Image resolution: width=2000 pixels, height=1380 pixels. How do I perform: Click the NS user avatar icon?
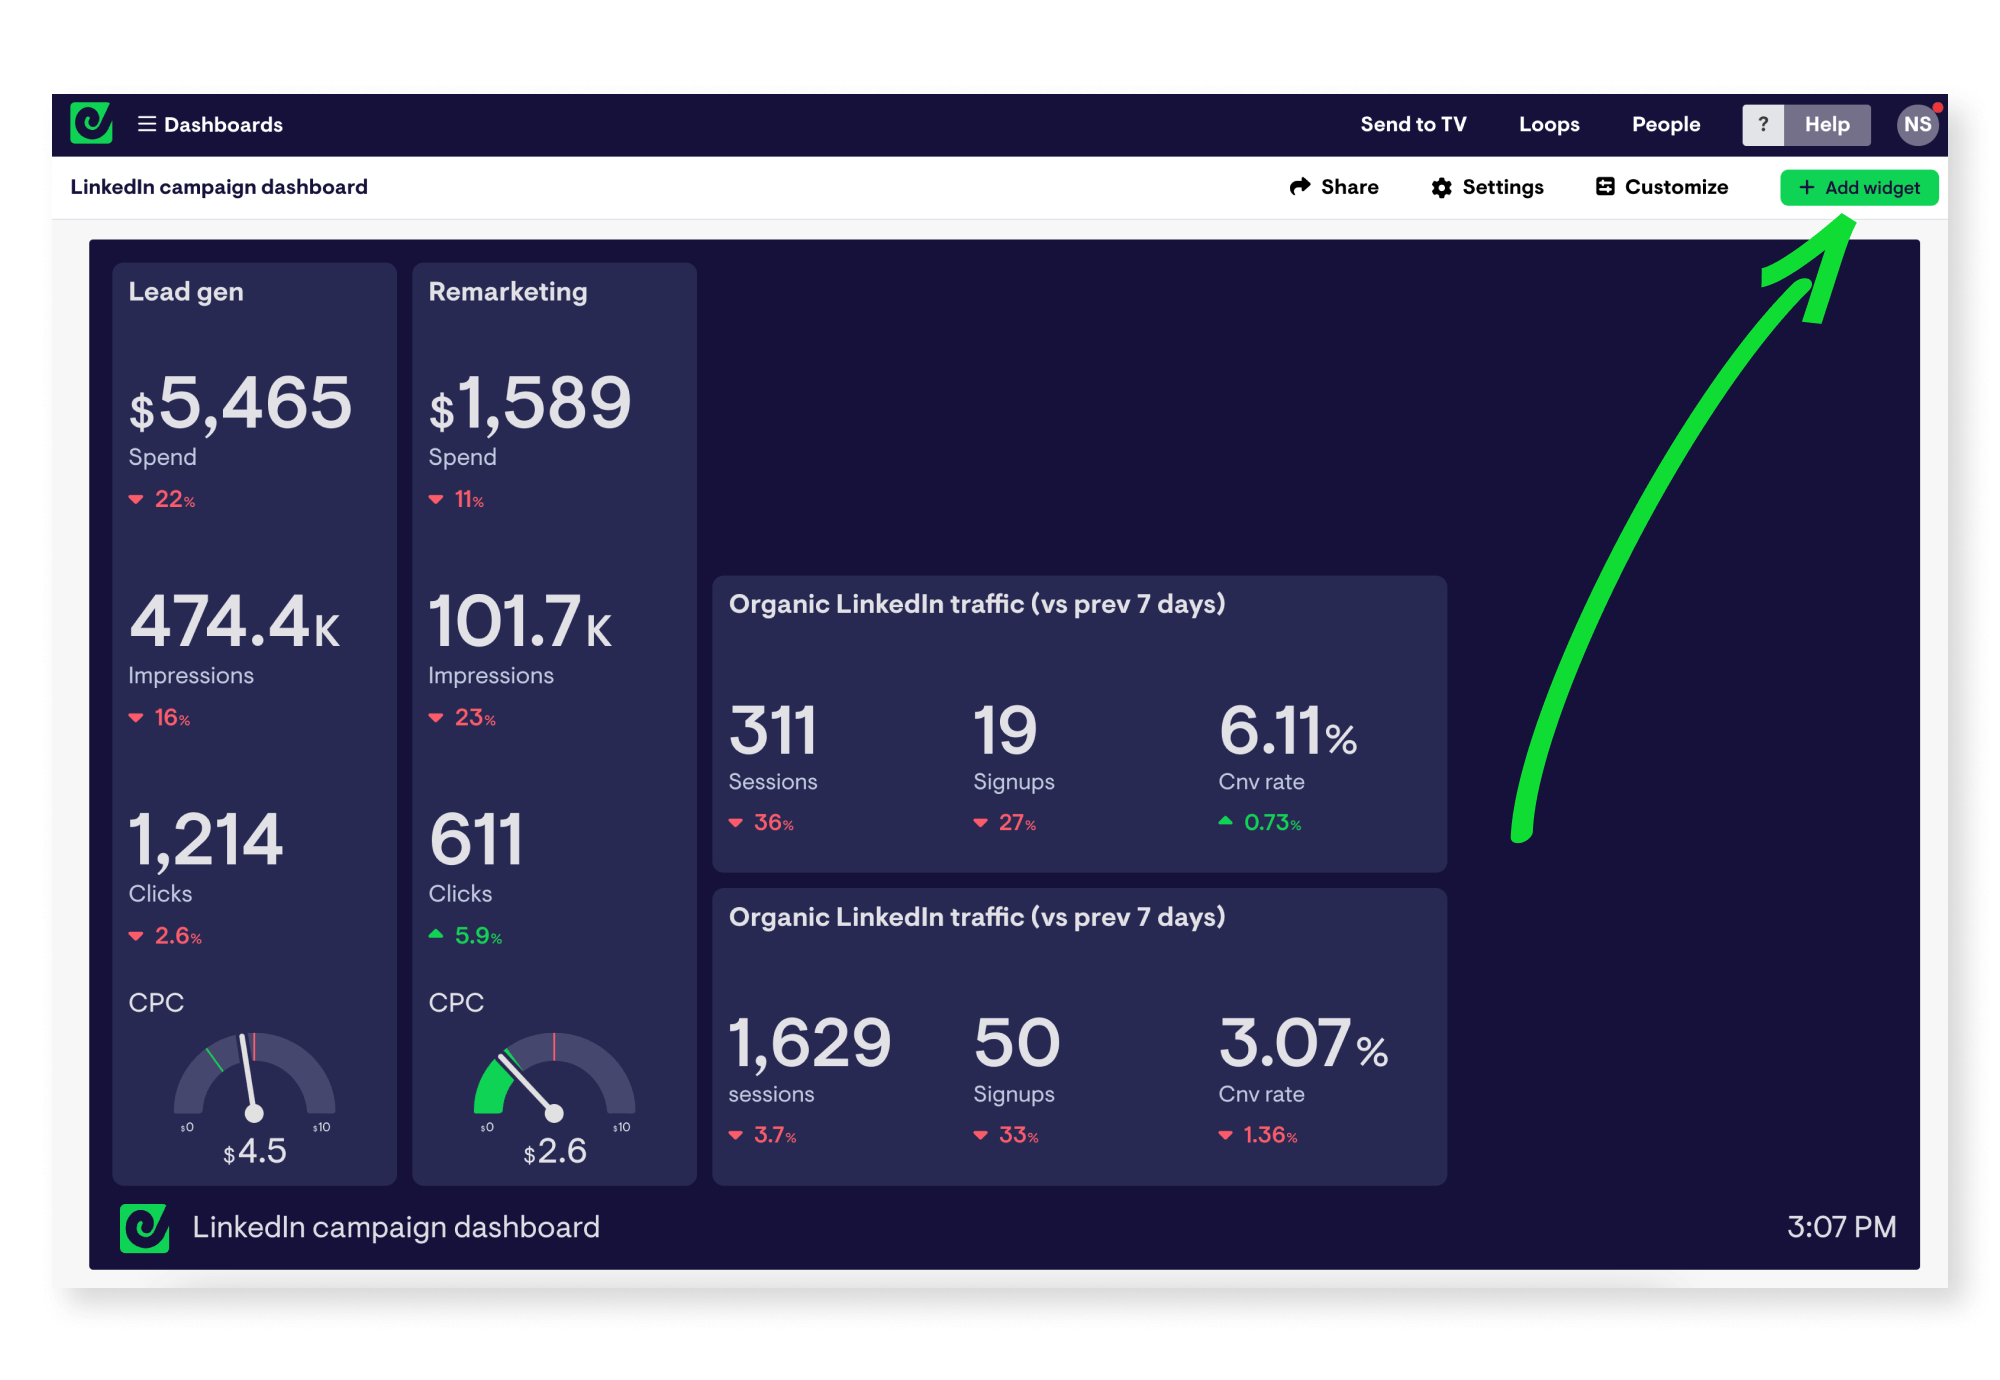(x=1919, y=125)
